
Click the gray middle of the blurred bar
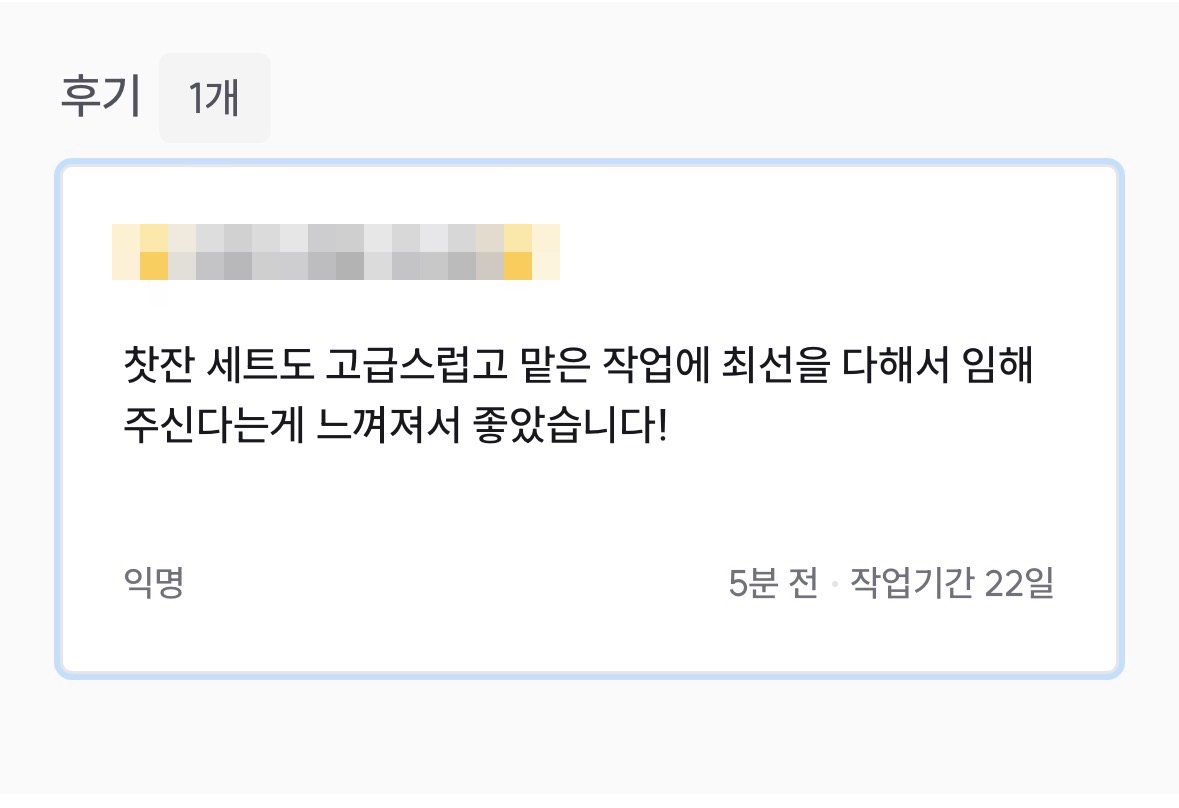pyautogui.click(x=336, y=253)
